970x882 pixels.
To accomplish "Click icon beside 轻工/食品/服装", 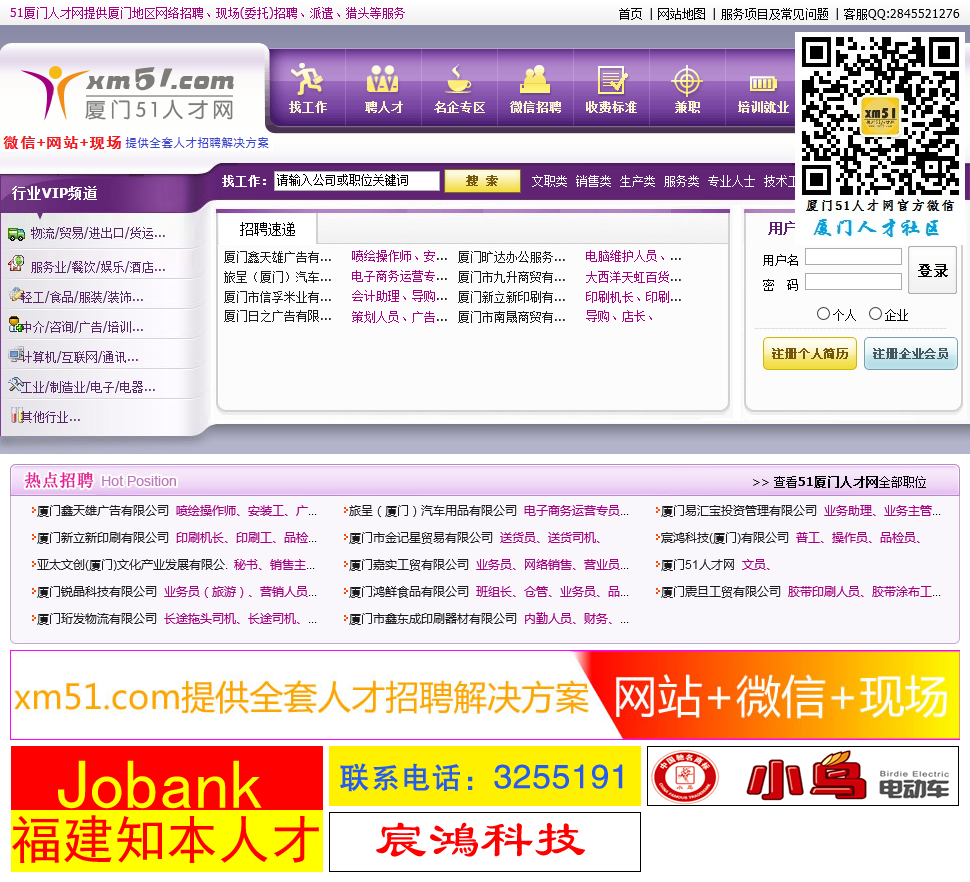I will point(15,295).
